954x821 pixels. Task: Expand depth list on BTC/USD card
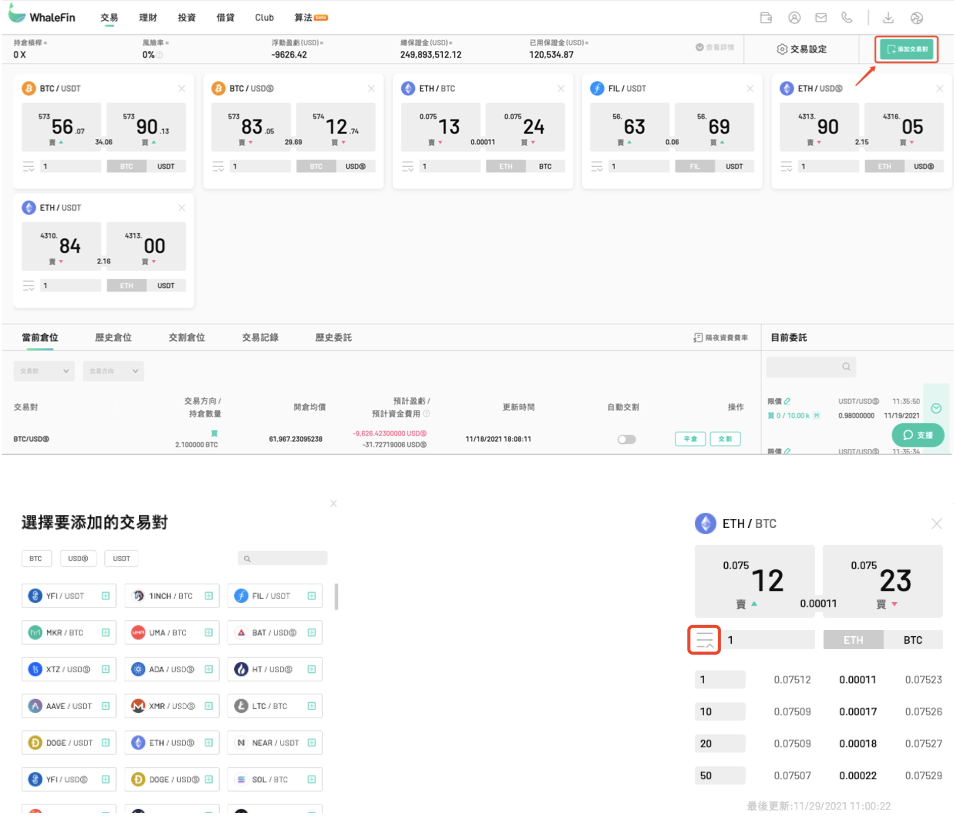[x=218, y=166]
